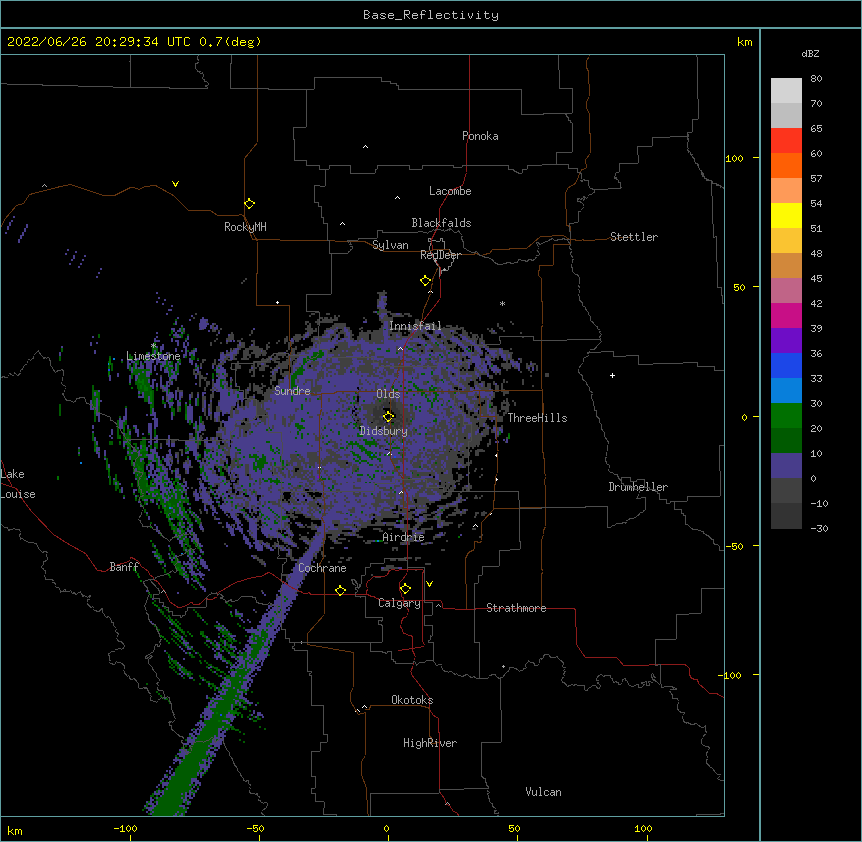Click the yellow marker east of Cochrane
Image resolution: width=862 pixels, height=842 pixels.
[x=340, y=590]
